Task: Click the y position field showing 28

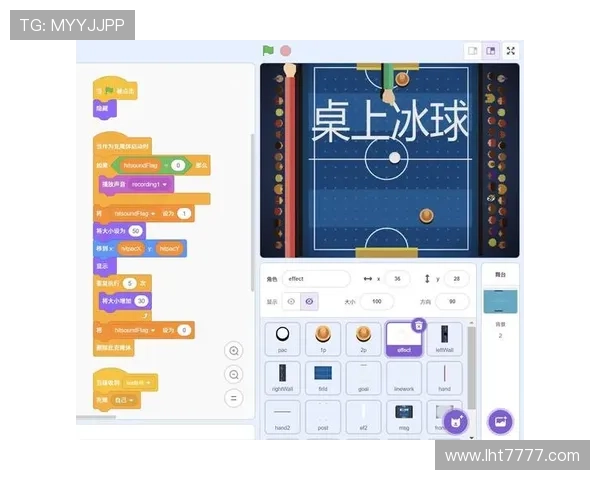Action: pos(457,279)
